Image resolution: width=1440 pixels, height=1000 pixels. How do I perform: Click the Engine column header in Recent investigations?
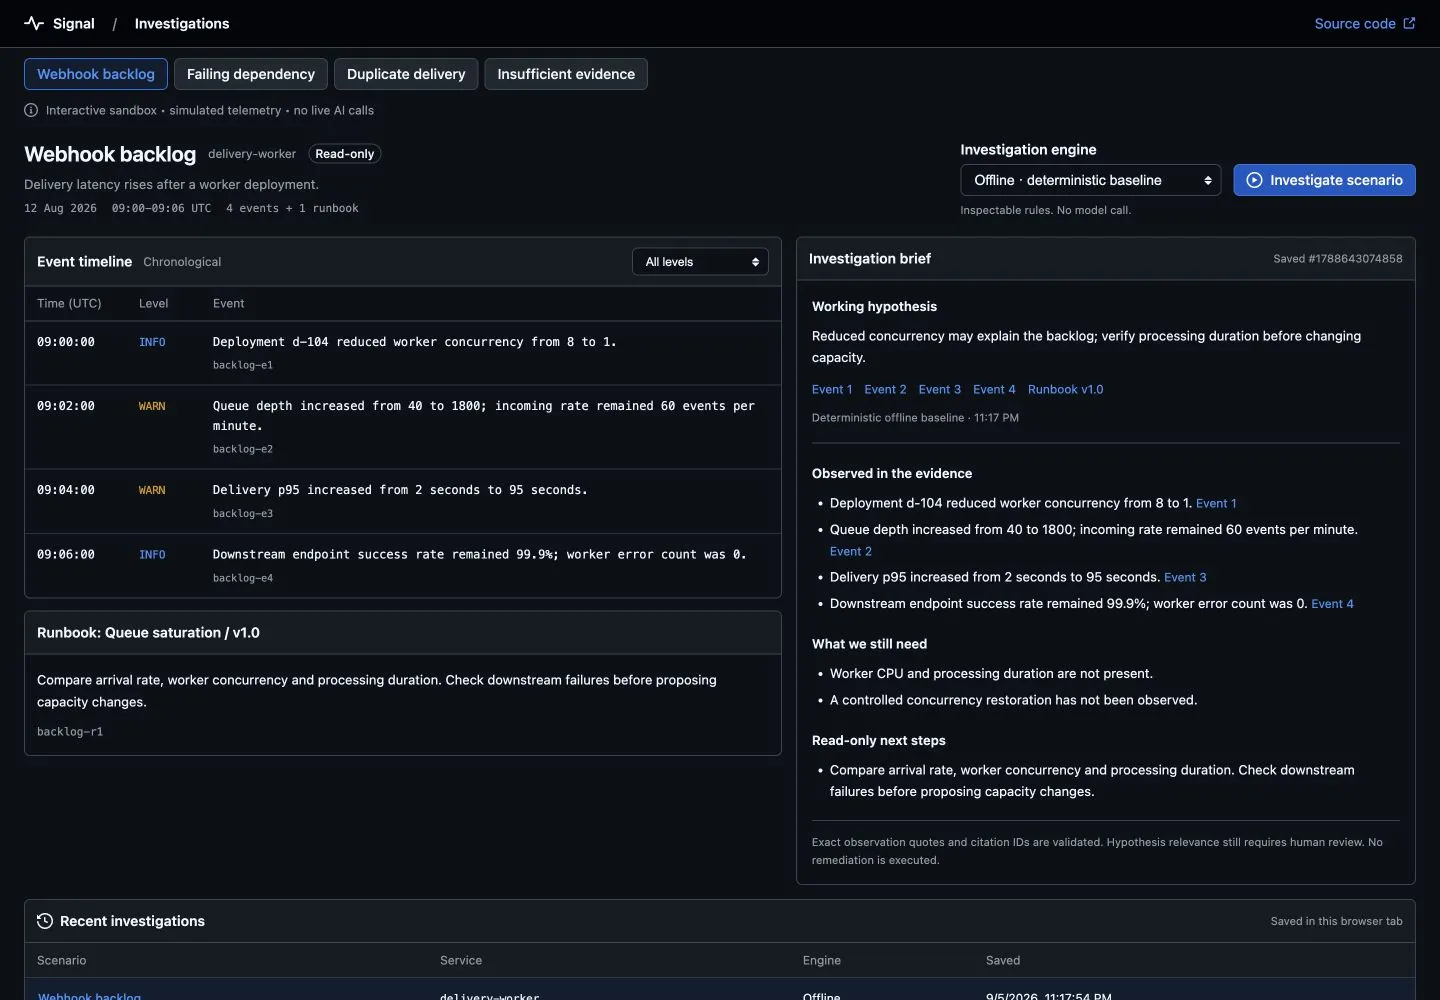coord(822,960)
